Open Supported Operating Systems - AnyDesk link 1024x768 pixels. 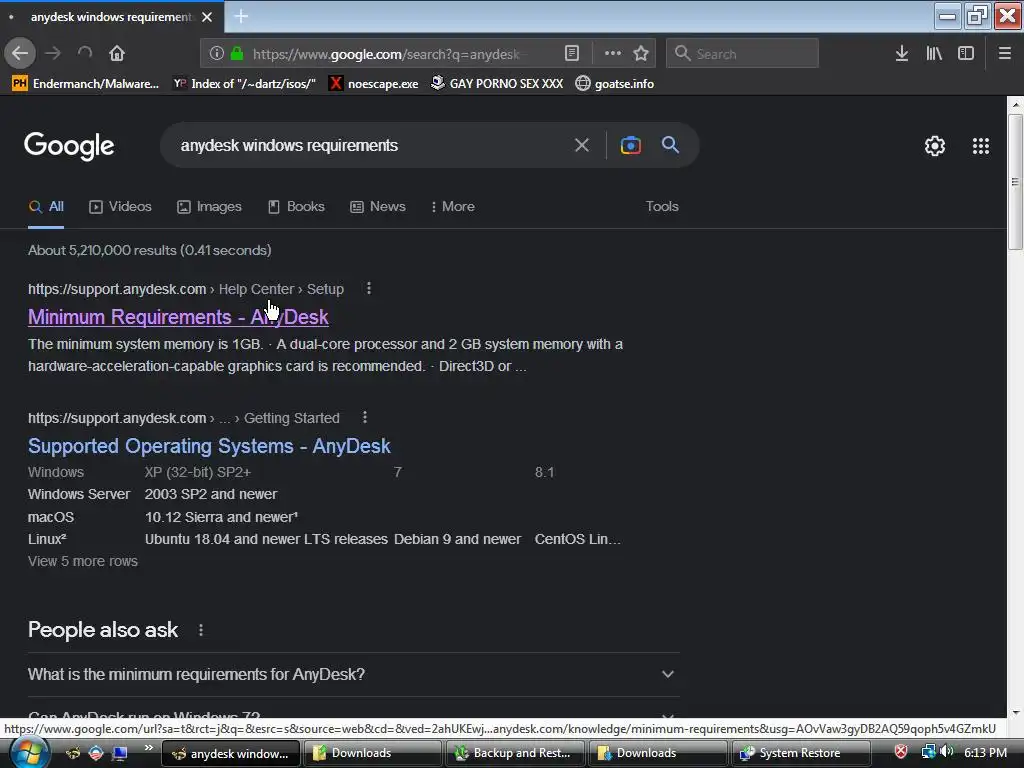(209, 446)
